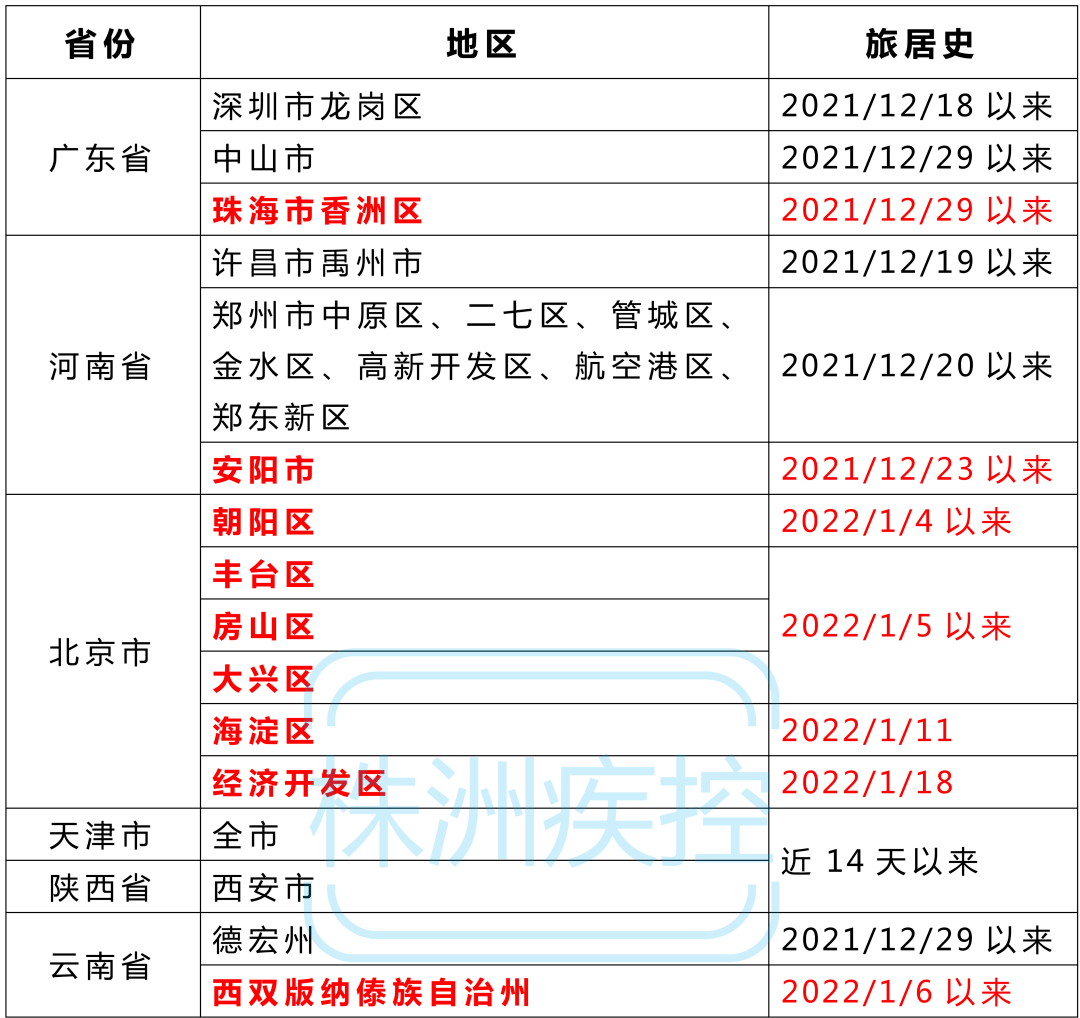Click the red 安阳市 entry
Image resolution: width=1080 pixels, height=1018 pixels.
click(264, 470)
